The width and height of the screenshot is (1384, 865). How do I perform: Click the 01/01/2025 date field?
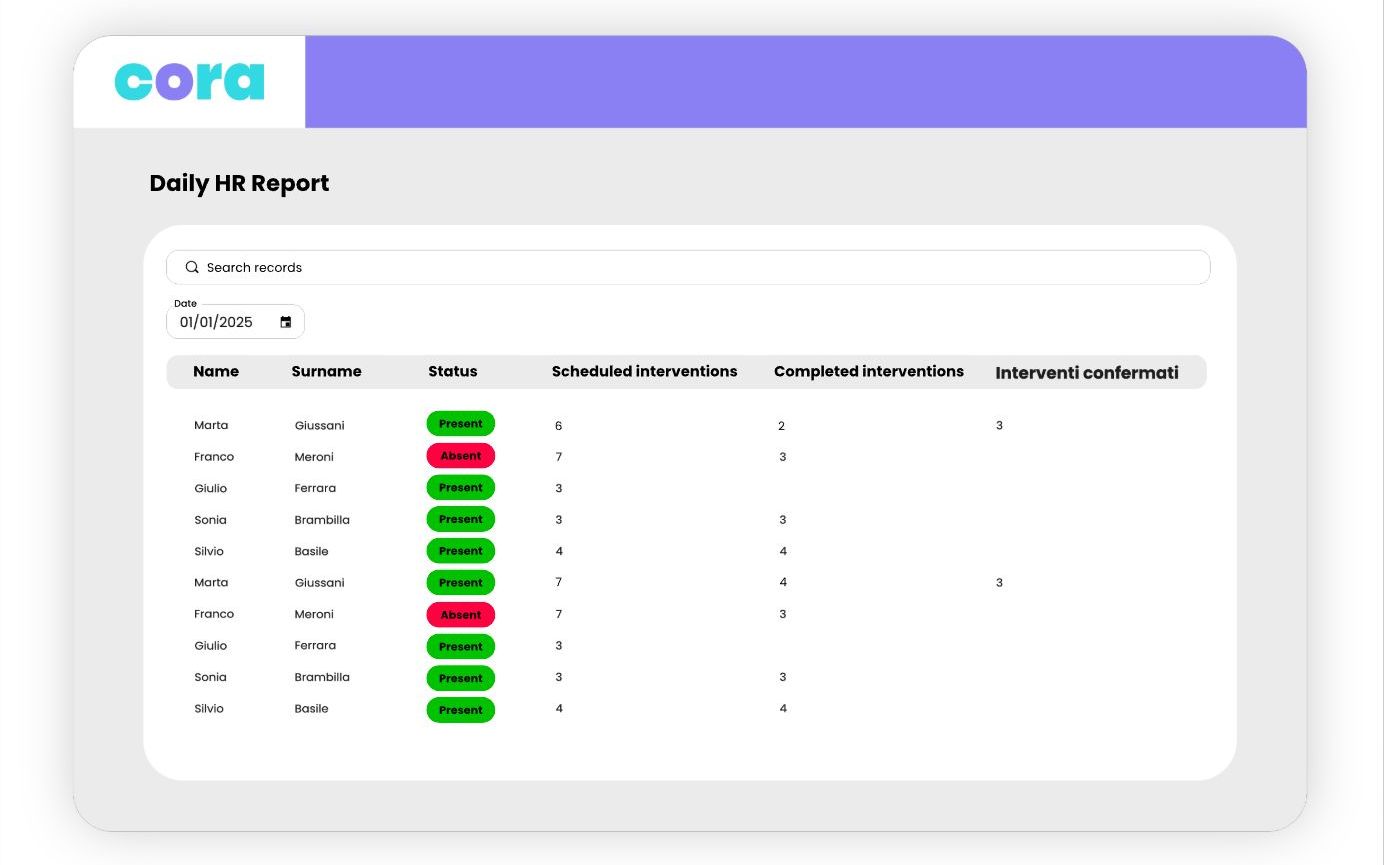point(235,322)
